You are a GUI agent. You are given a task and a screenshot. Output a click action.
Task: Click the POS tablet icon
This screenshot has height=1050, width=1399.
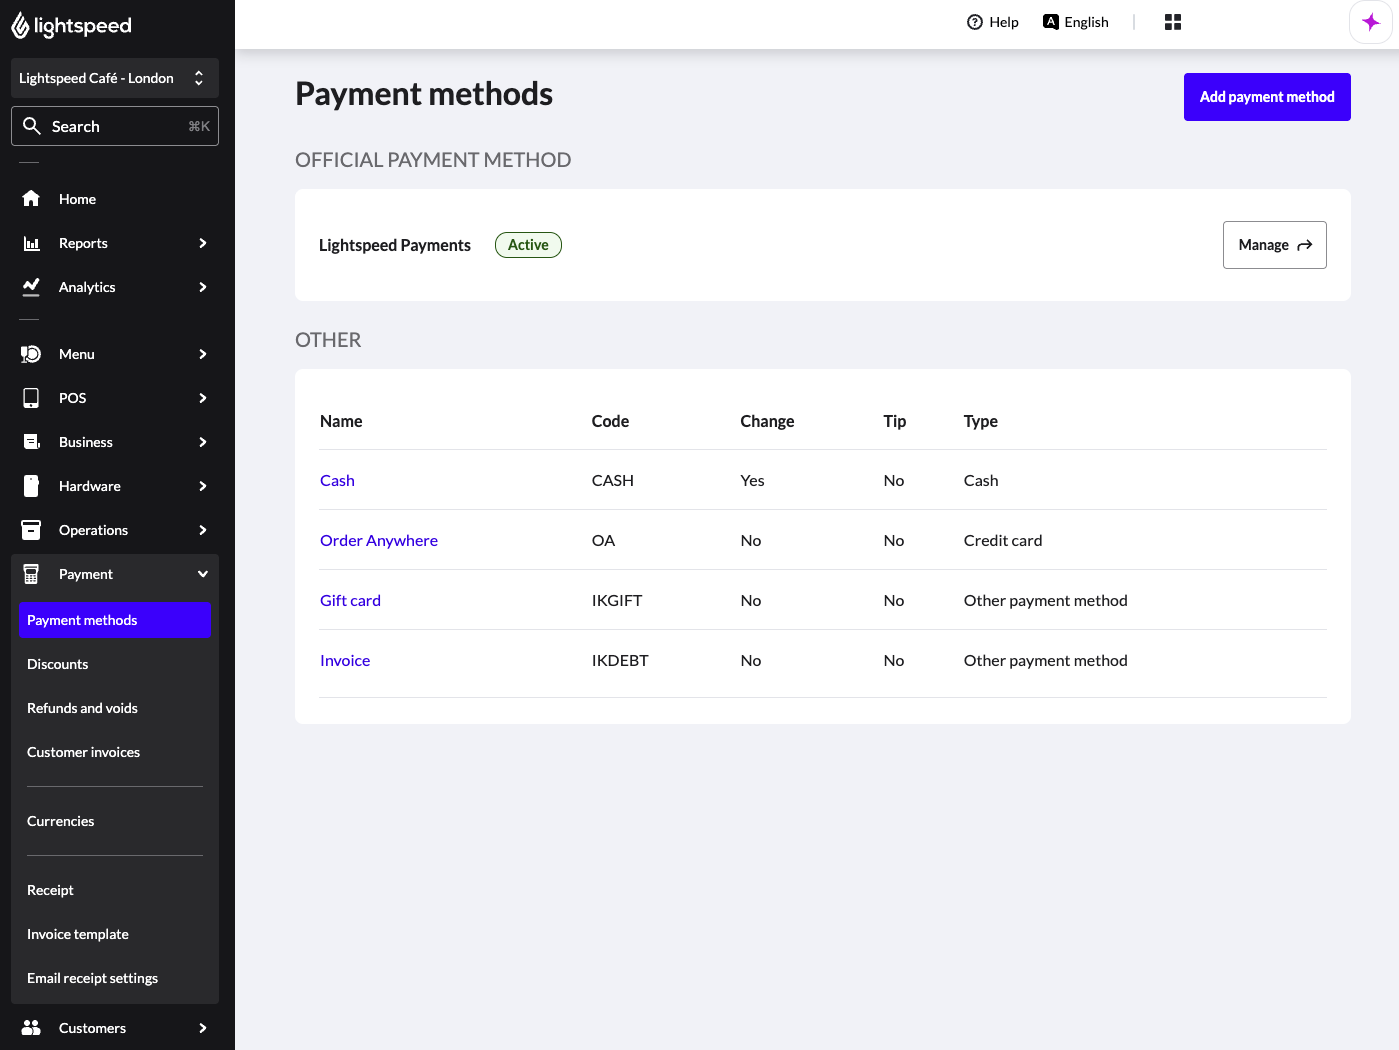[31, 398]
